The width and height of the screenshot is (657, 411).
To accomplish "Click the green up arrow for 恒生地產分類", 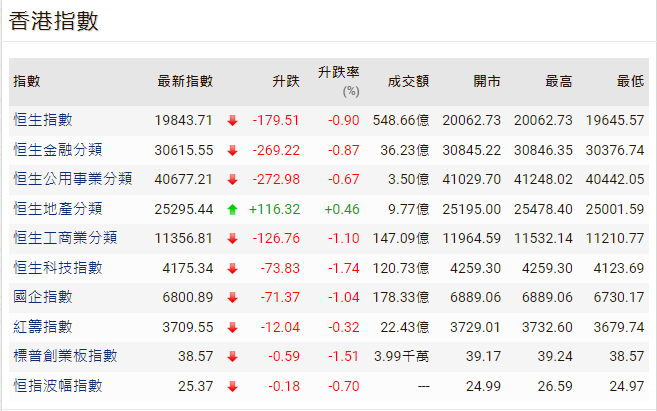I will [232, 209].
